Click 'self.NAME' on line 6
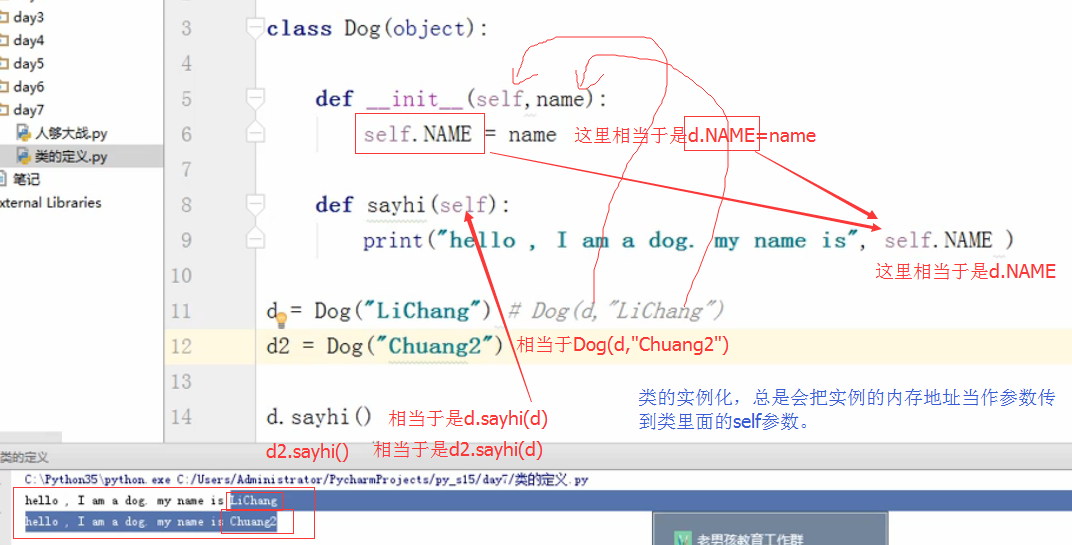 (417, 134)
